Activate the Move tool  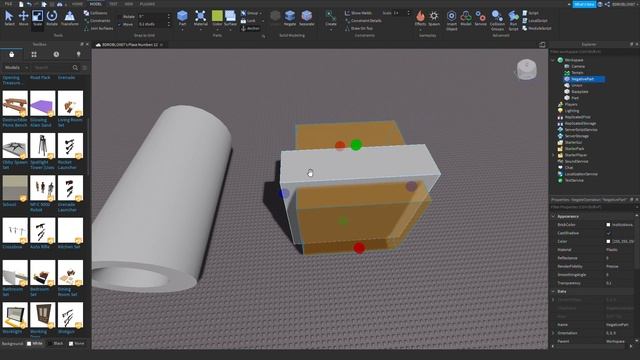click(24, 18)
